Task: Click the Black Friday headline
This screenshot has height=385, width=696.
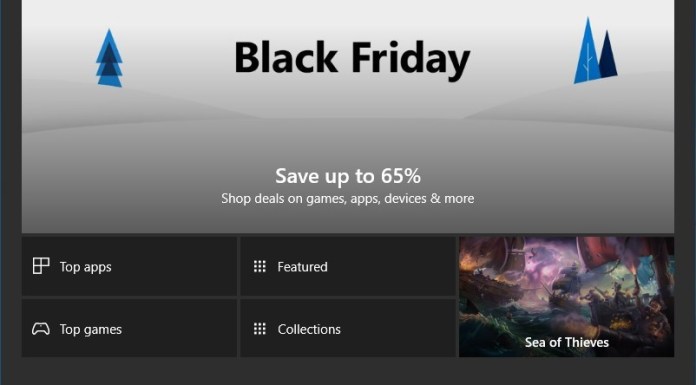Action: tap(352, 58)
